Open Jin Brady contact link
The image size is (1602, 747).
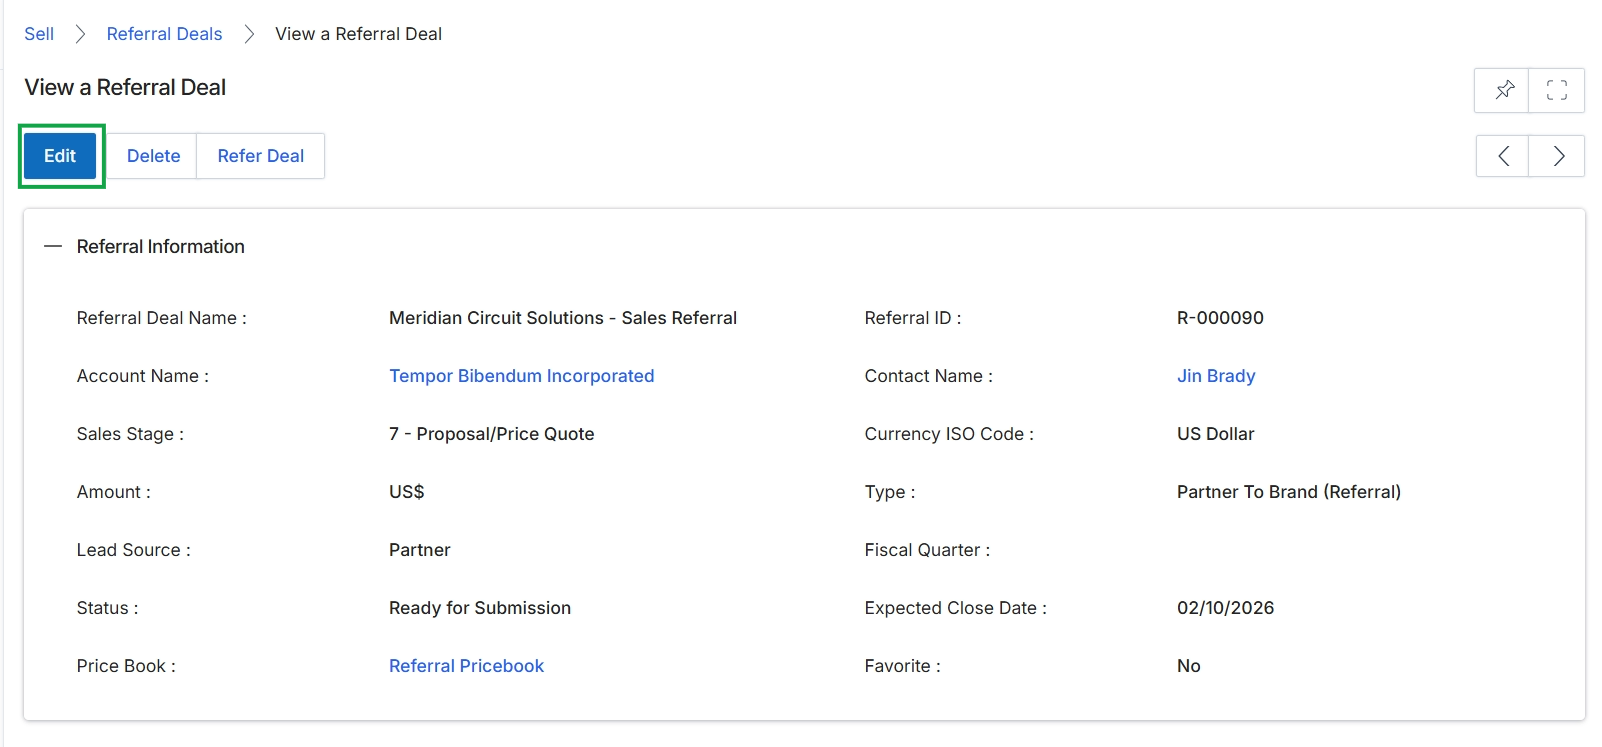(x=1216, y=376)
